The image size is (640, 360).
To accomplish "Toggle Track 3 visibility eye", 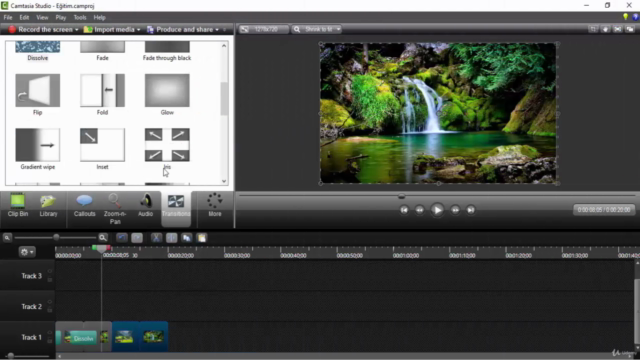I will [50, 271].
